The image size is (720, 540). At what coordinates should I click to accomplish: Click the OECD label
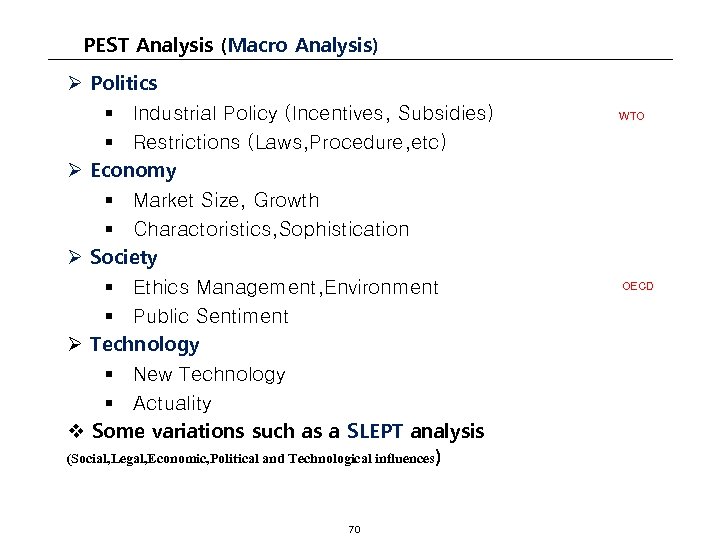[637, 287]
